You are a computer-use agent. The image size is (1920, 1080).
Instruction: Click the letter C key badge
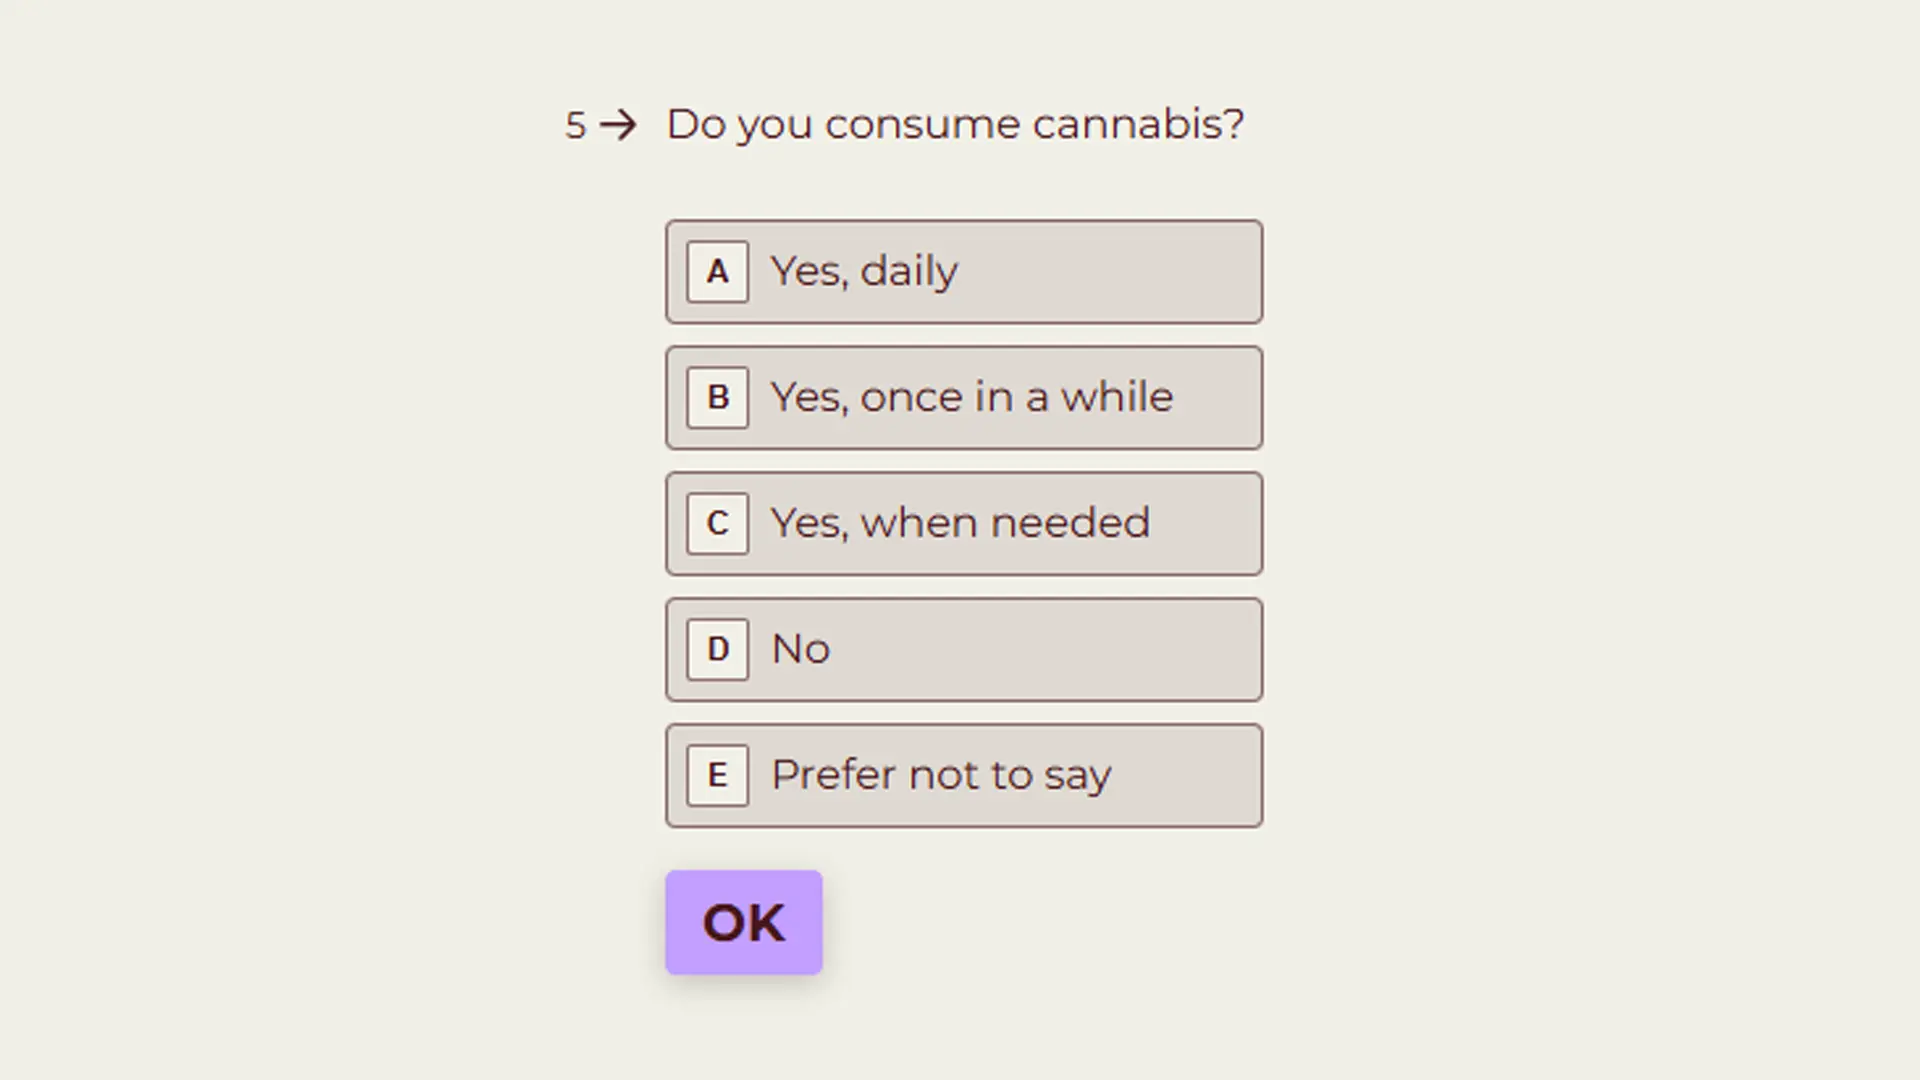point(716,523)
